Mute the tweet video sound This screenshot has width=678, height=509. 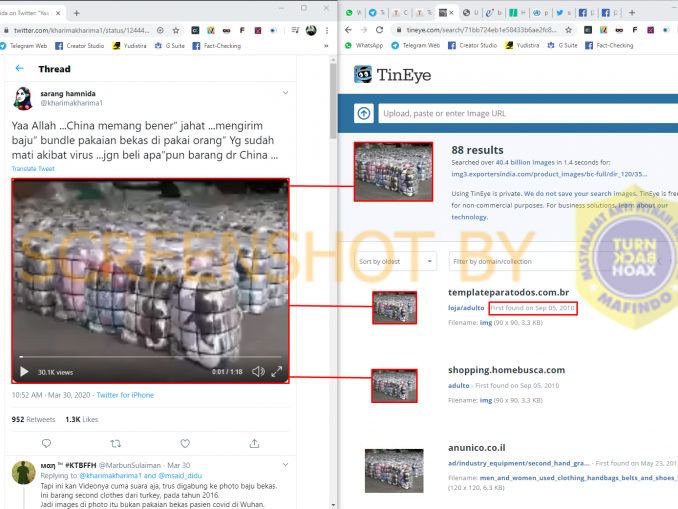pyautogui.click(x=258, y=371)
